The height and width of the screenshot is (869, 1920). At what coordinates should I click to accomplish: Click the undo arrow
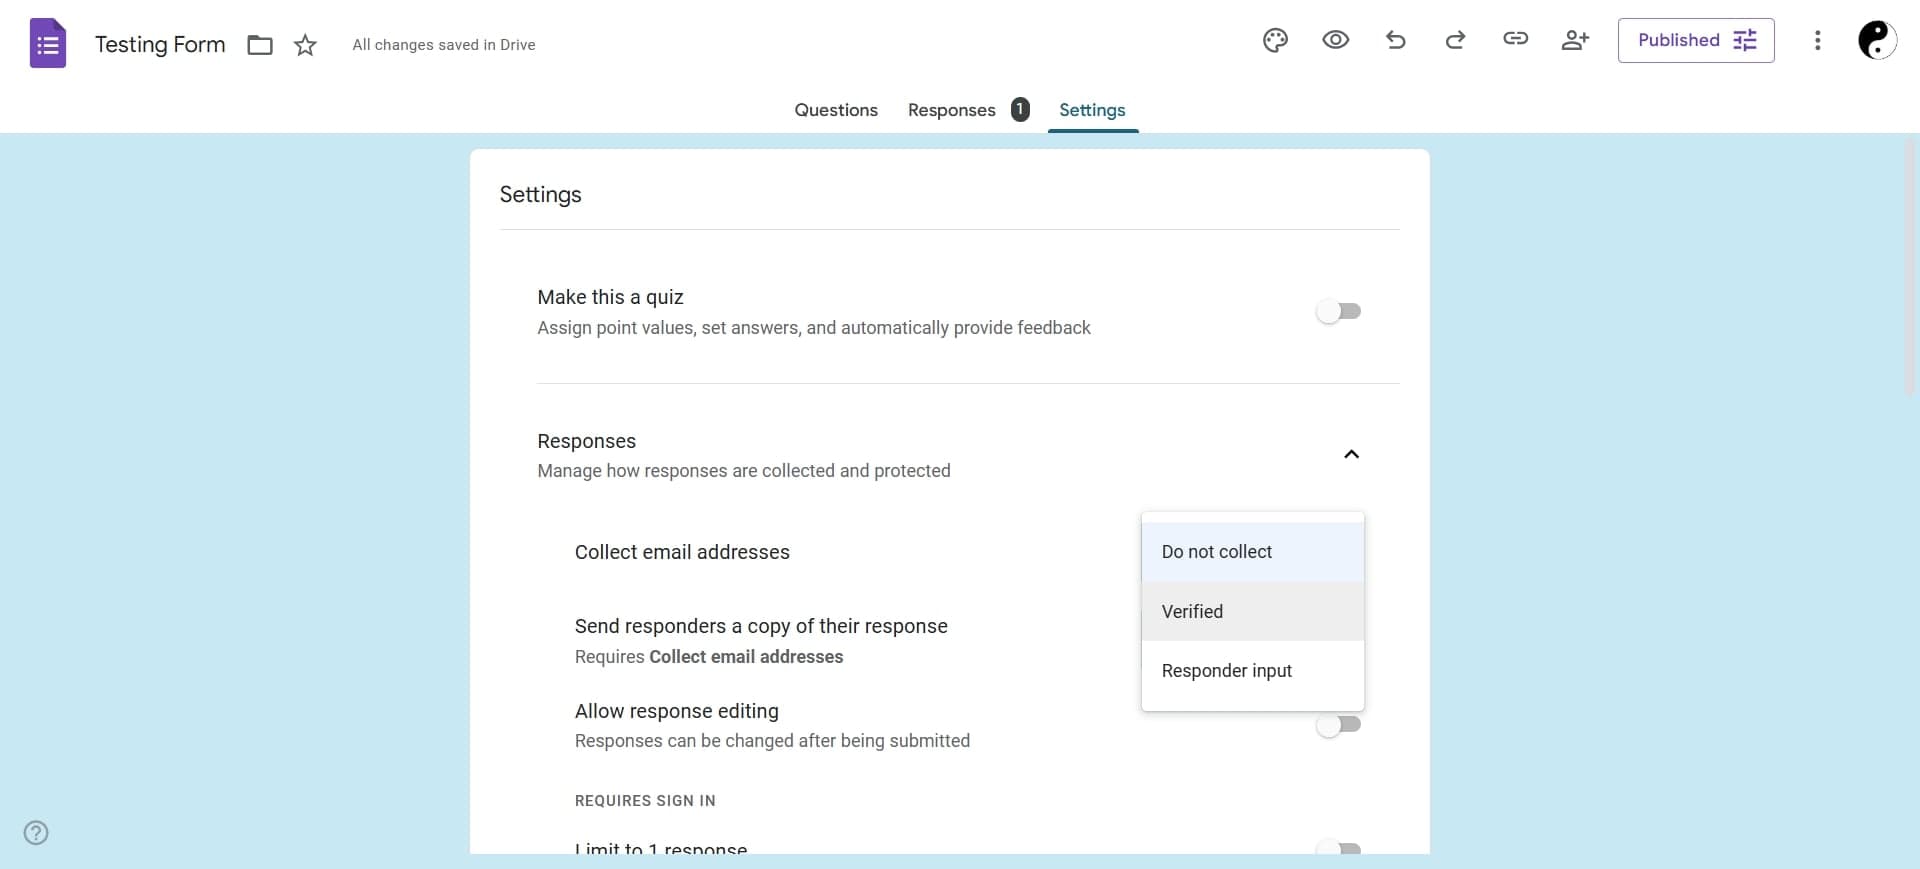(x=1396, y=40)
